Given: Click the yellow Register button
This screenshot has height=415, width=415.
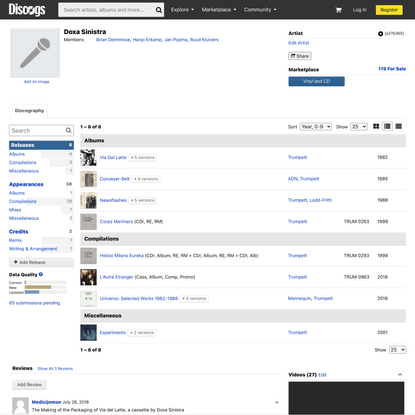Looking at the screenshot, I should click(x=389, y=10).
